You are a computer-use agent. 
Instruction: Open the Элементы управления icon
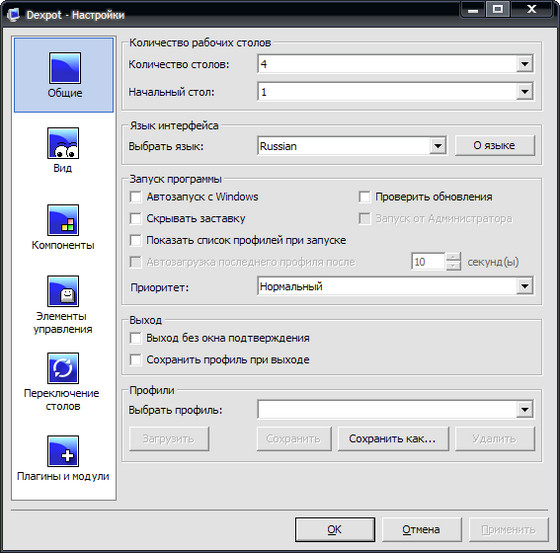pyautogui.click(x=63, y=291)
